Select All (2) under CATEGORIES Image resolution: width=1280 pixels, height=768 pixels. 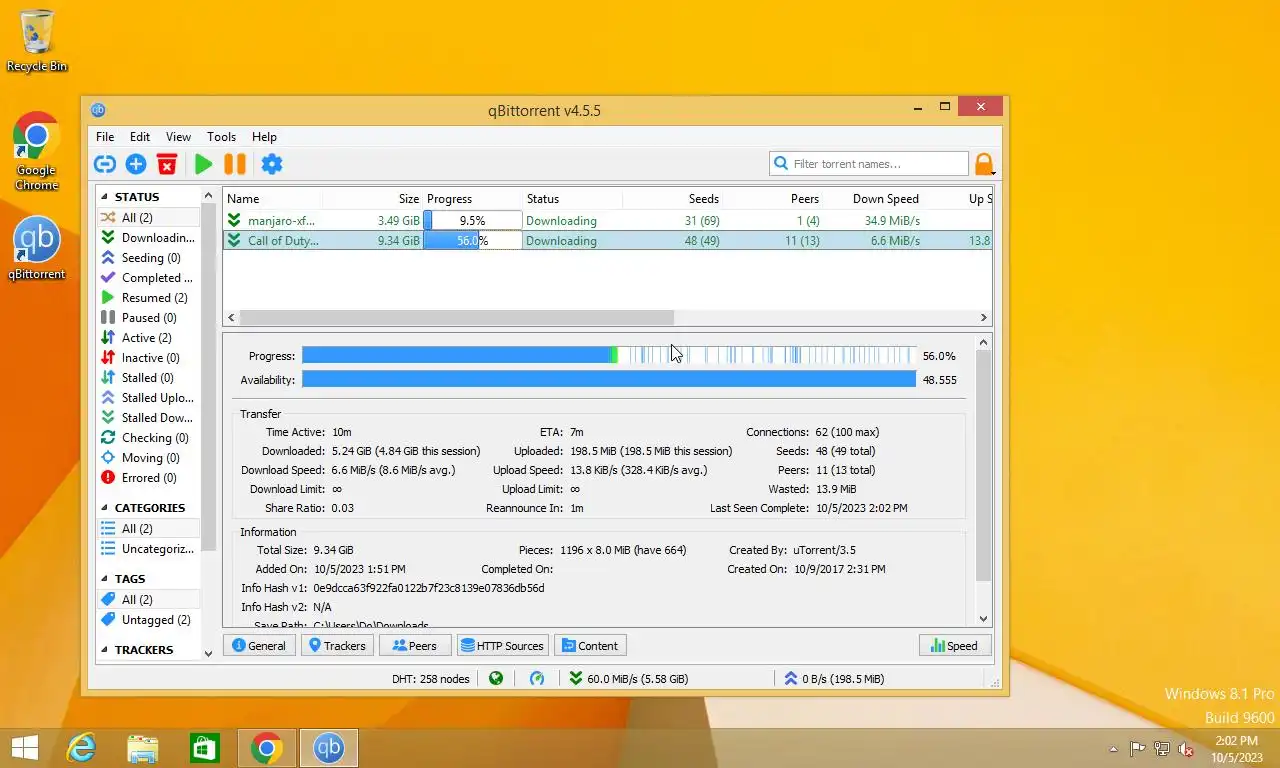tap(148, 528)
